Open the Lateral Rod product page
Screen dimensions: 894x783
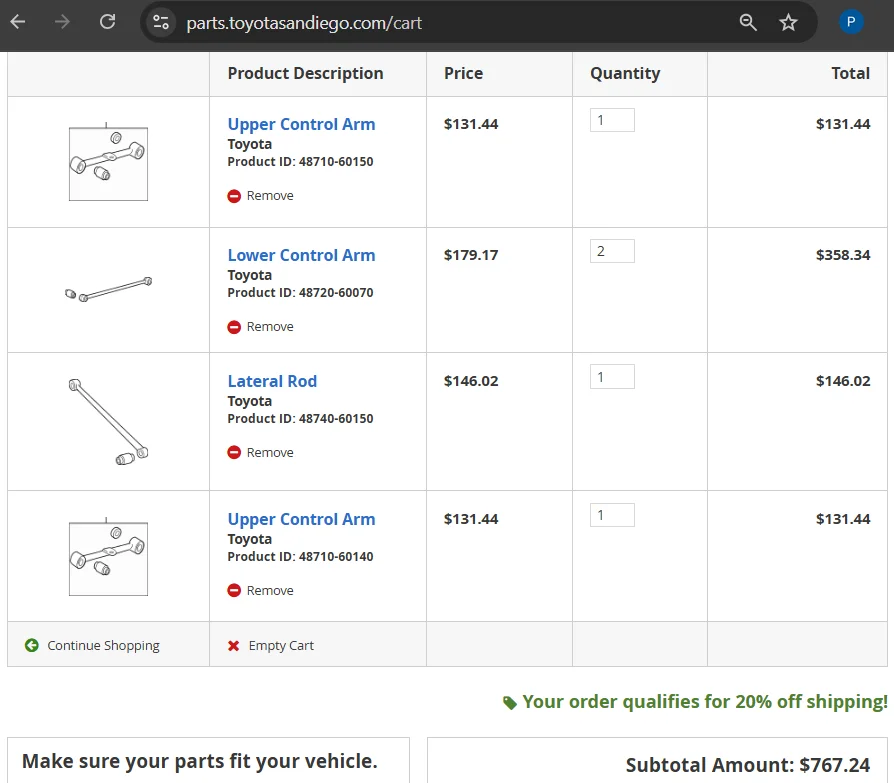click(x=272, y=381)
